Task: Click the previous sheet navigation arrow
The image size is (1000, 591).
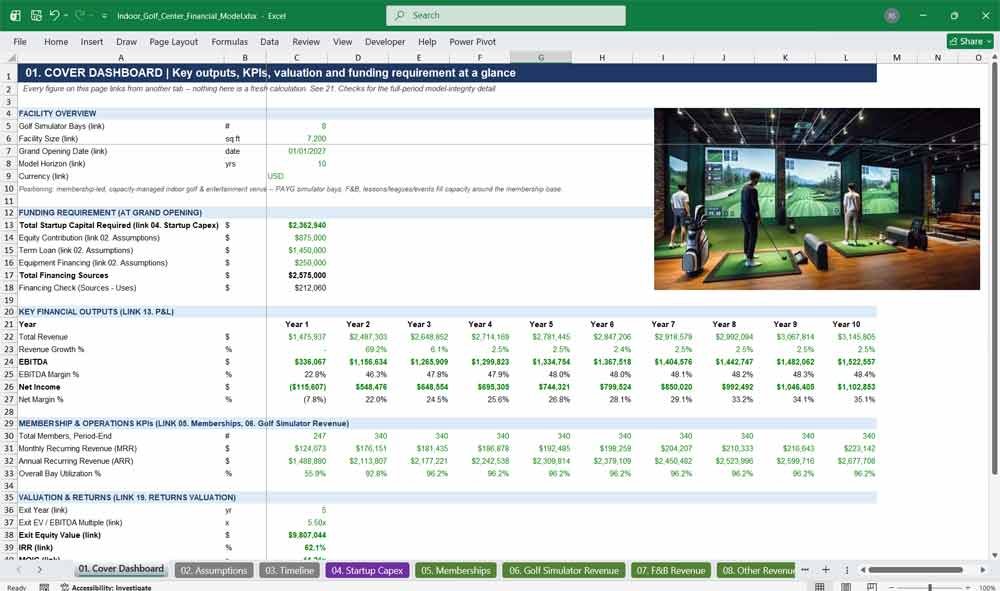Action: 19,570
